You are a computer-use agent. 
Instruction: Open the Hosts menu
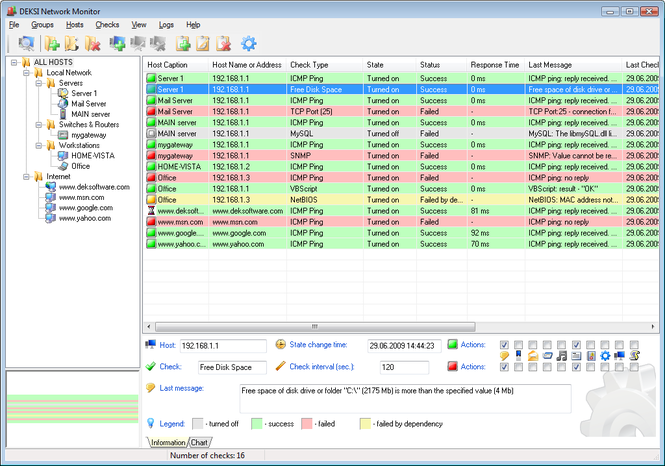(75, 25)
